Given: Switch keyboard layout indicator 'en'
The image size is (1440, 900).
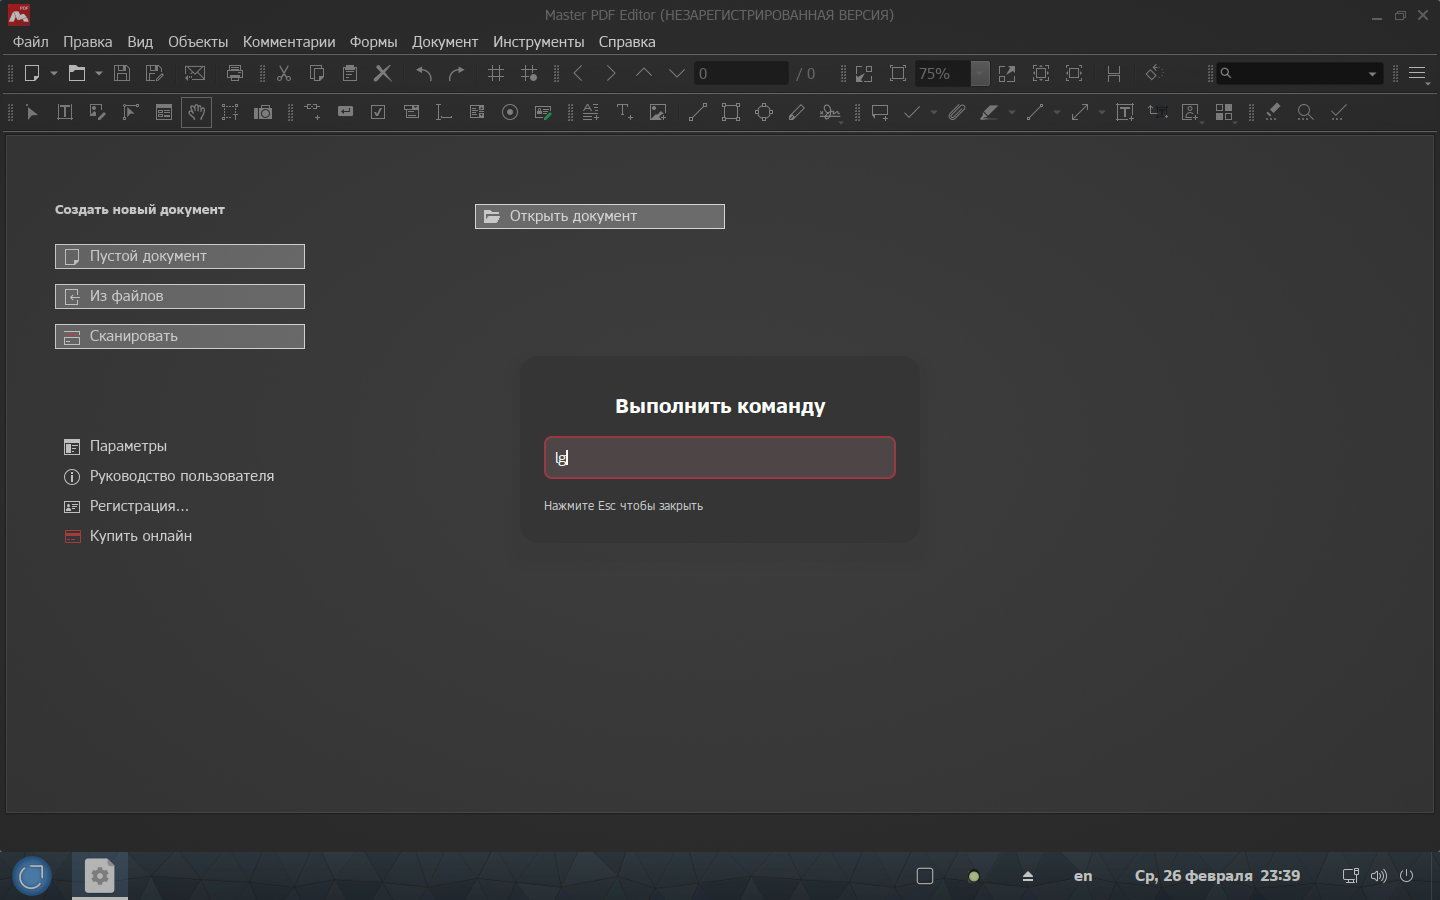Looking at the screenshot, I should click(1083, 876).
